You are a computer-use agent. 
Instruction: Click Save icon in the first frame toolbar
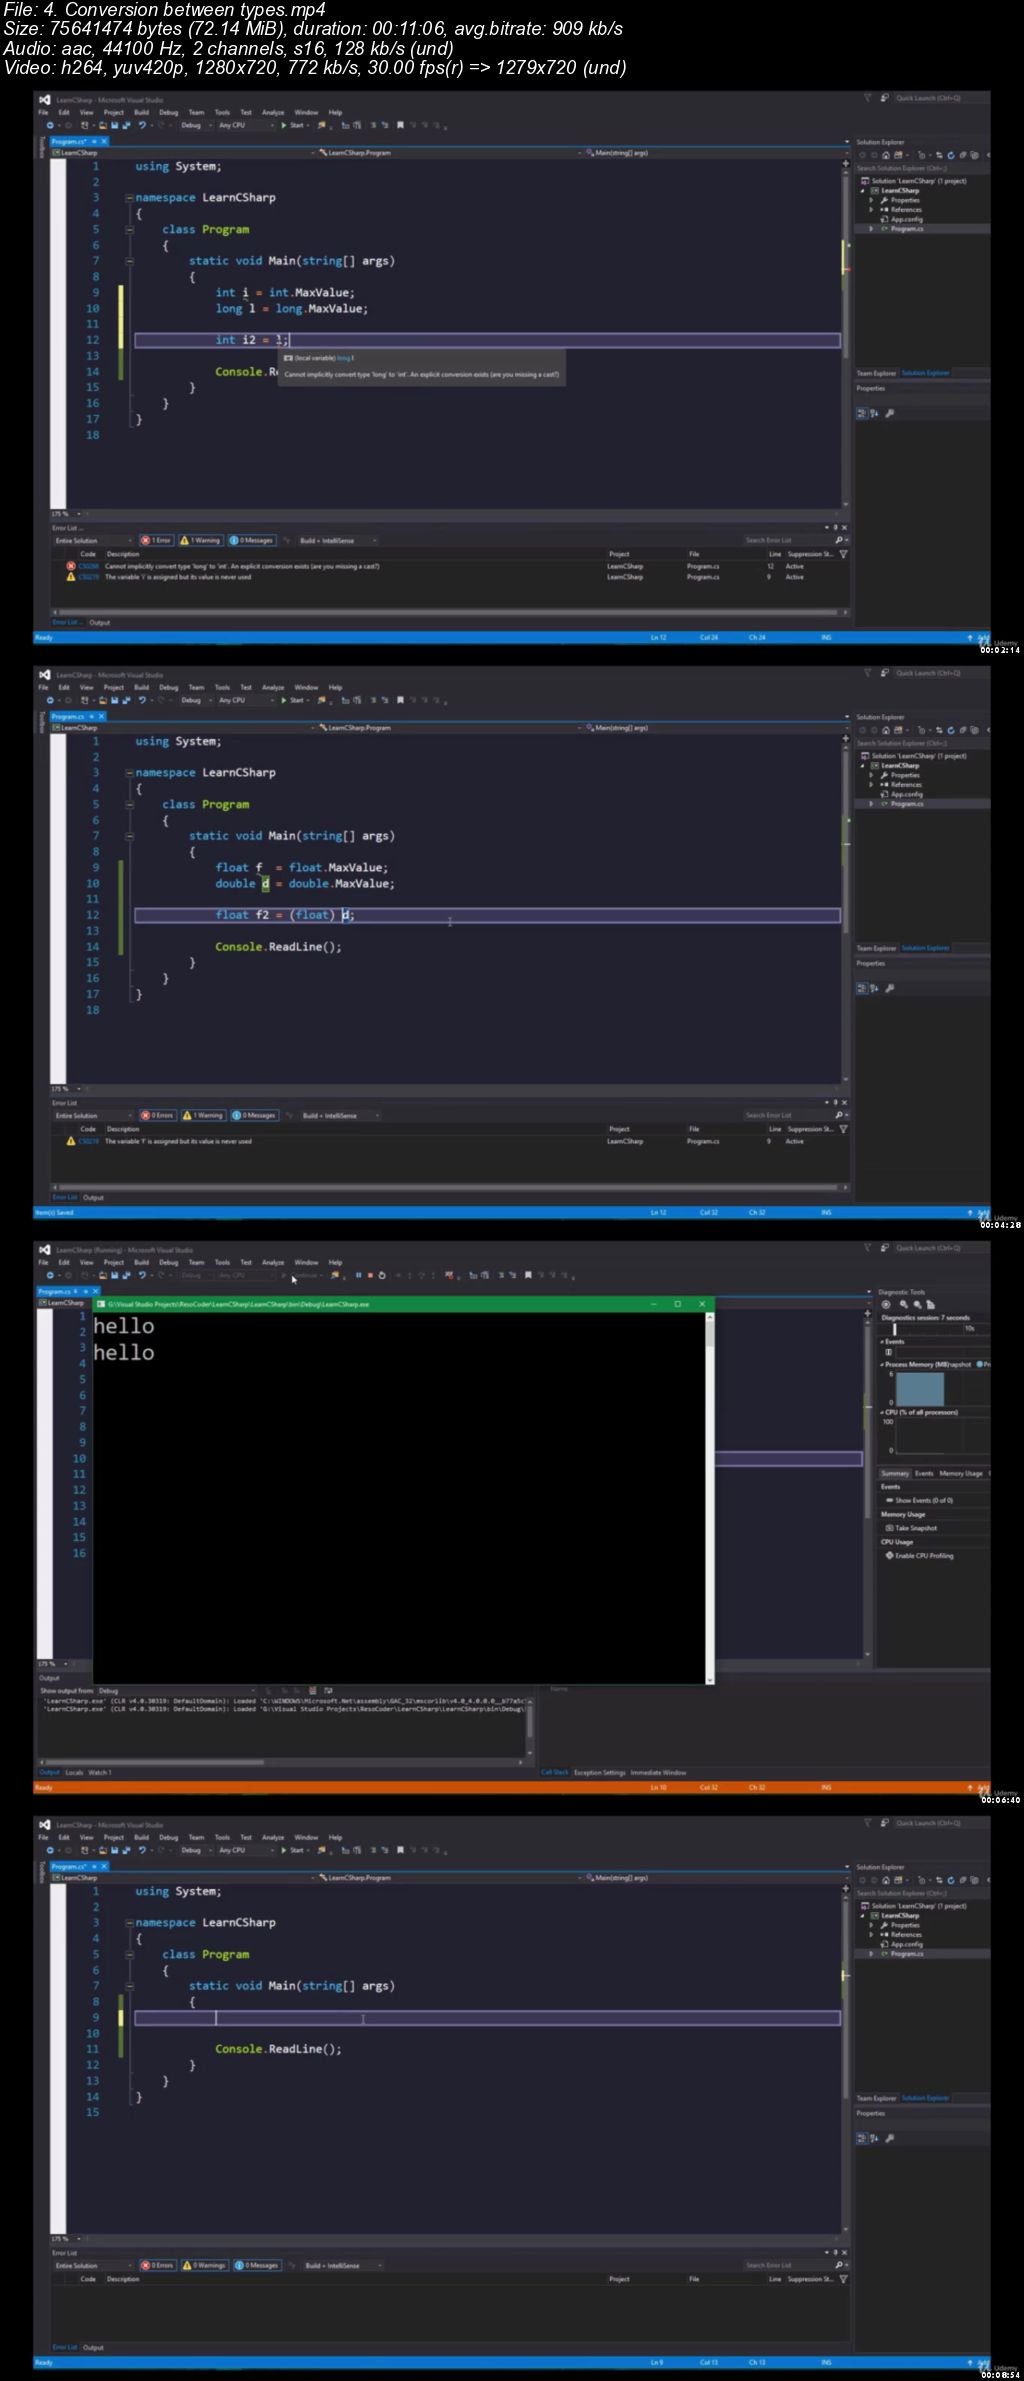coord(114,125)
